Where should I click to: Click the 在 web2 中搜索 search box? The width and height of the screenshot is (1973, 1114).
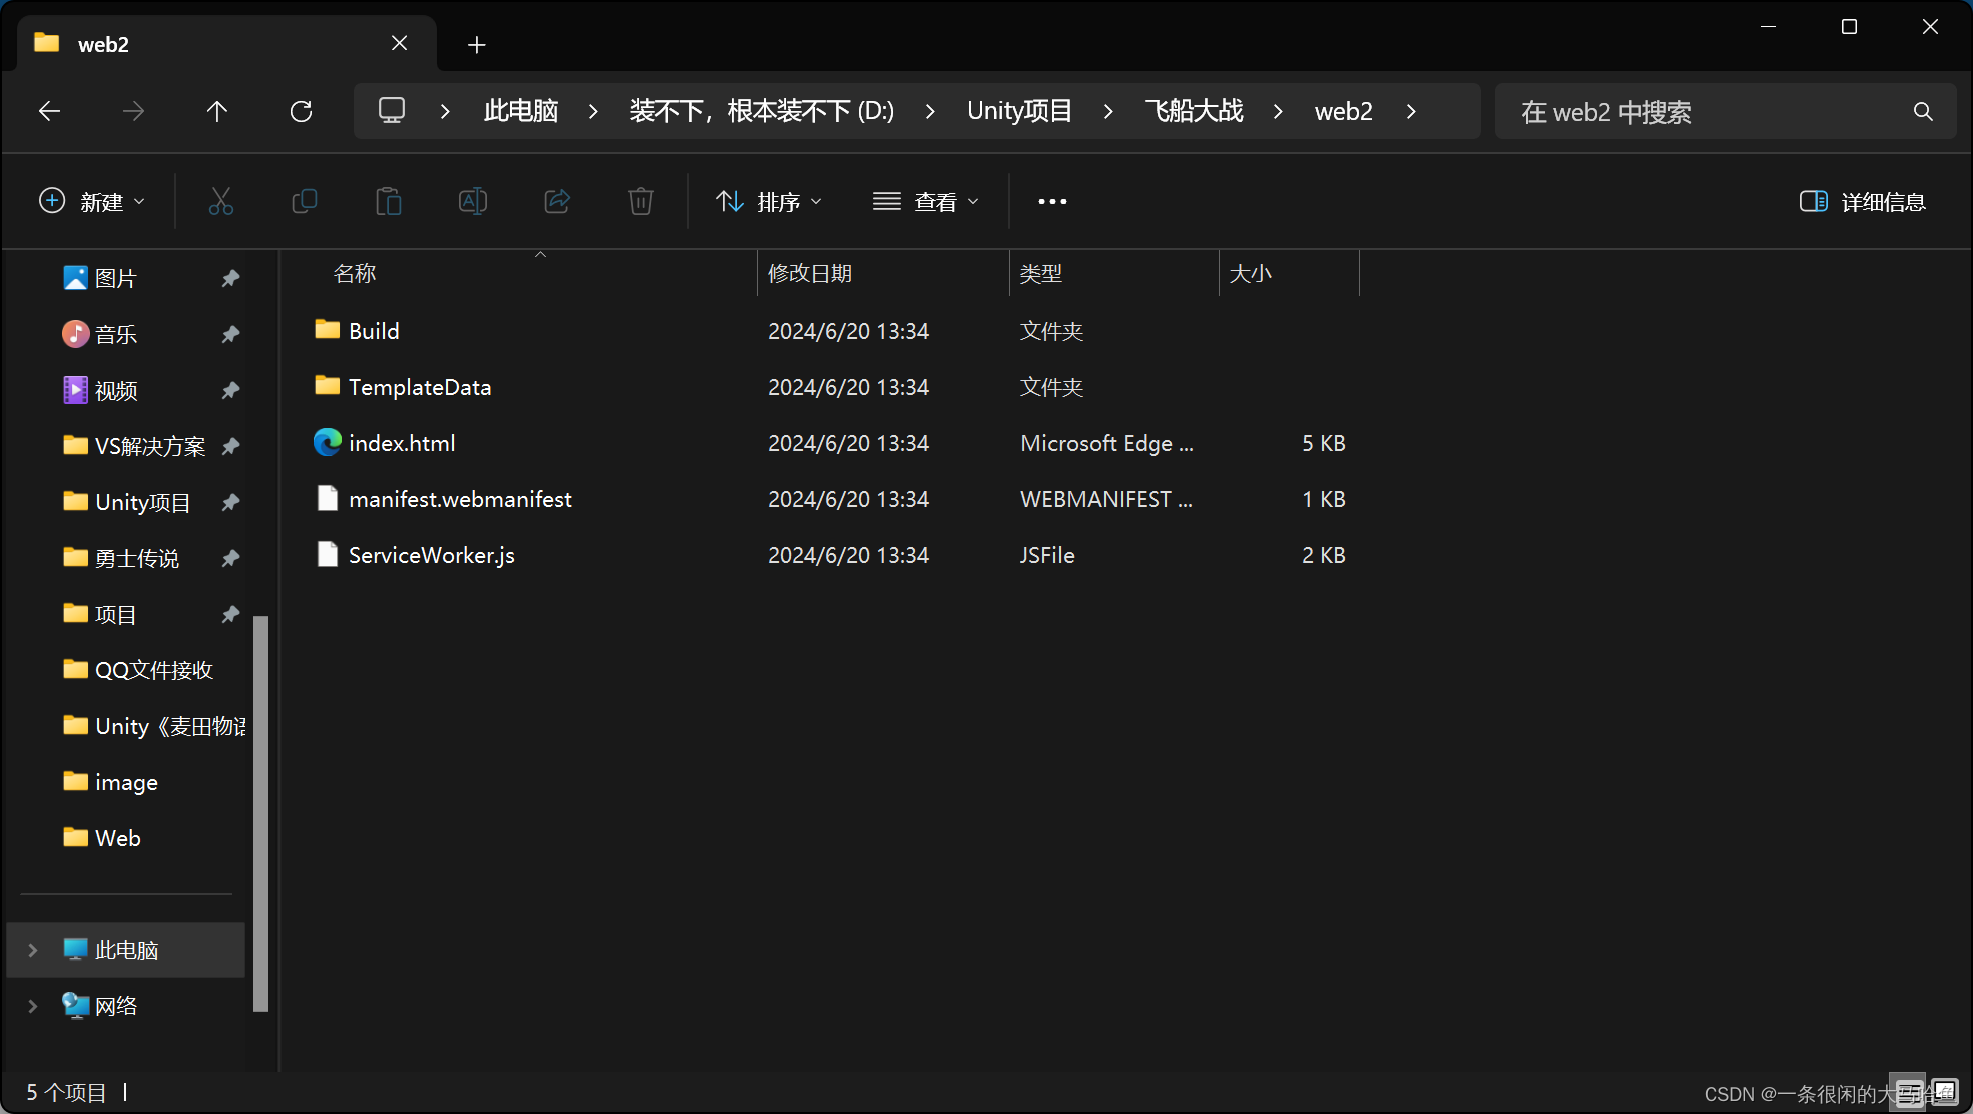tap(1710, 112)
